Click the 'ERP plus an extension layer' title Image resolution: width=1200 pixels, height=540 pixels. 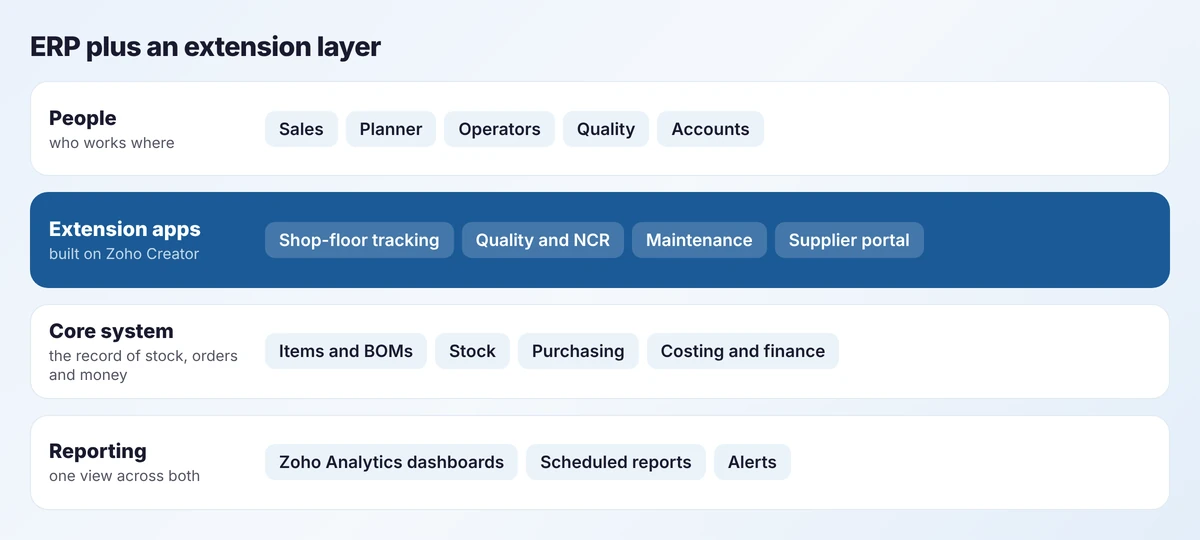(x=205, y=47)
